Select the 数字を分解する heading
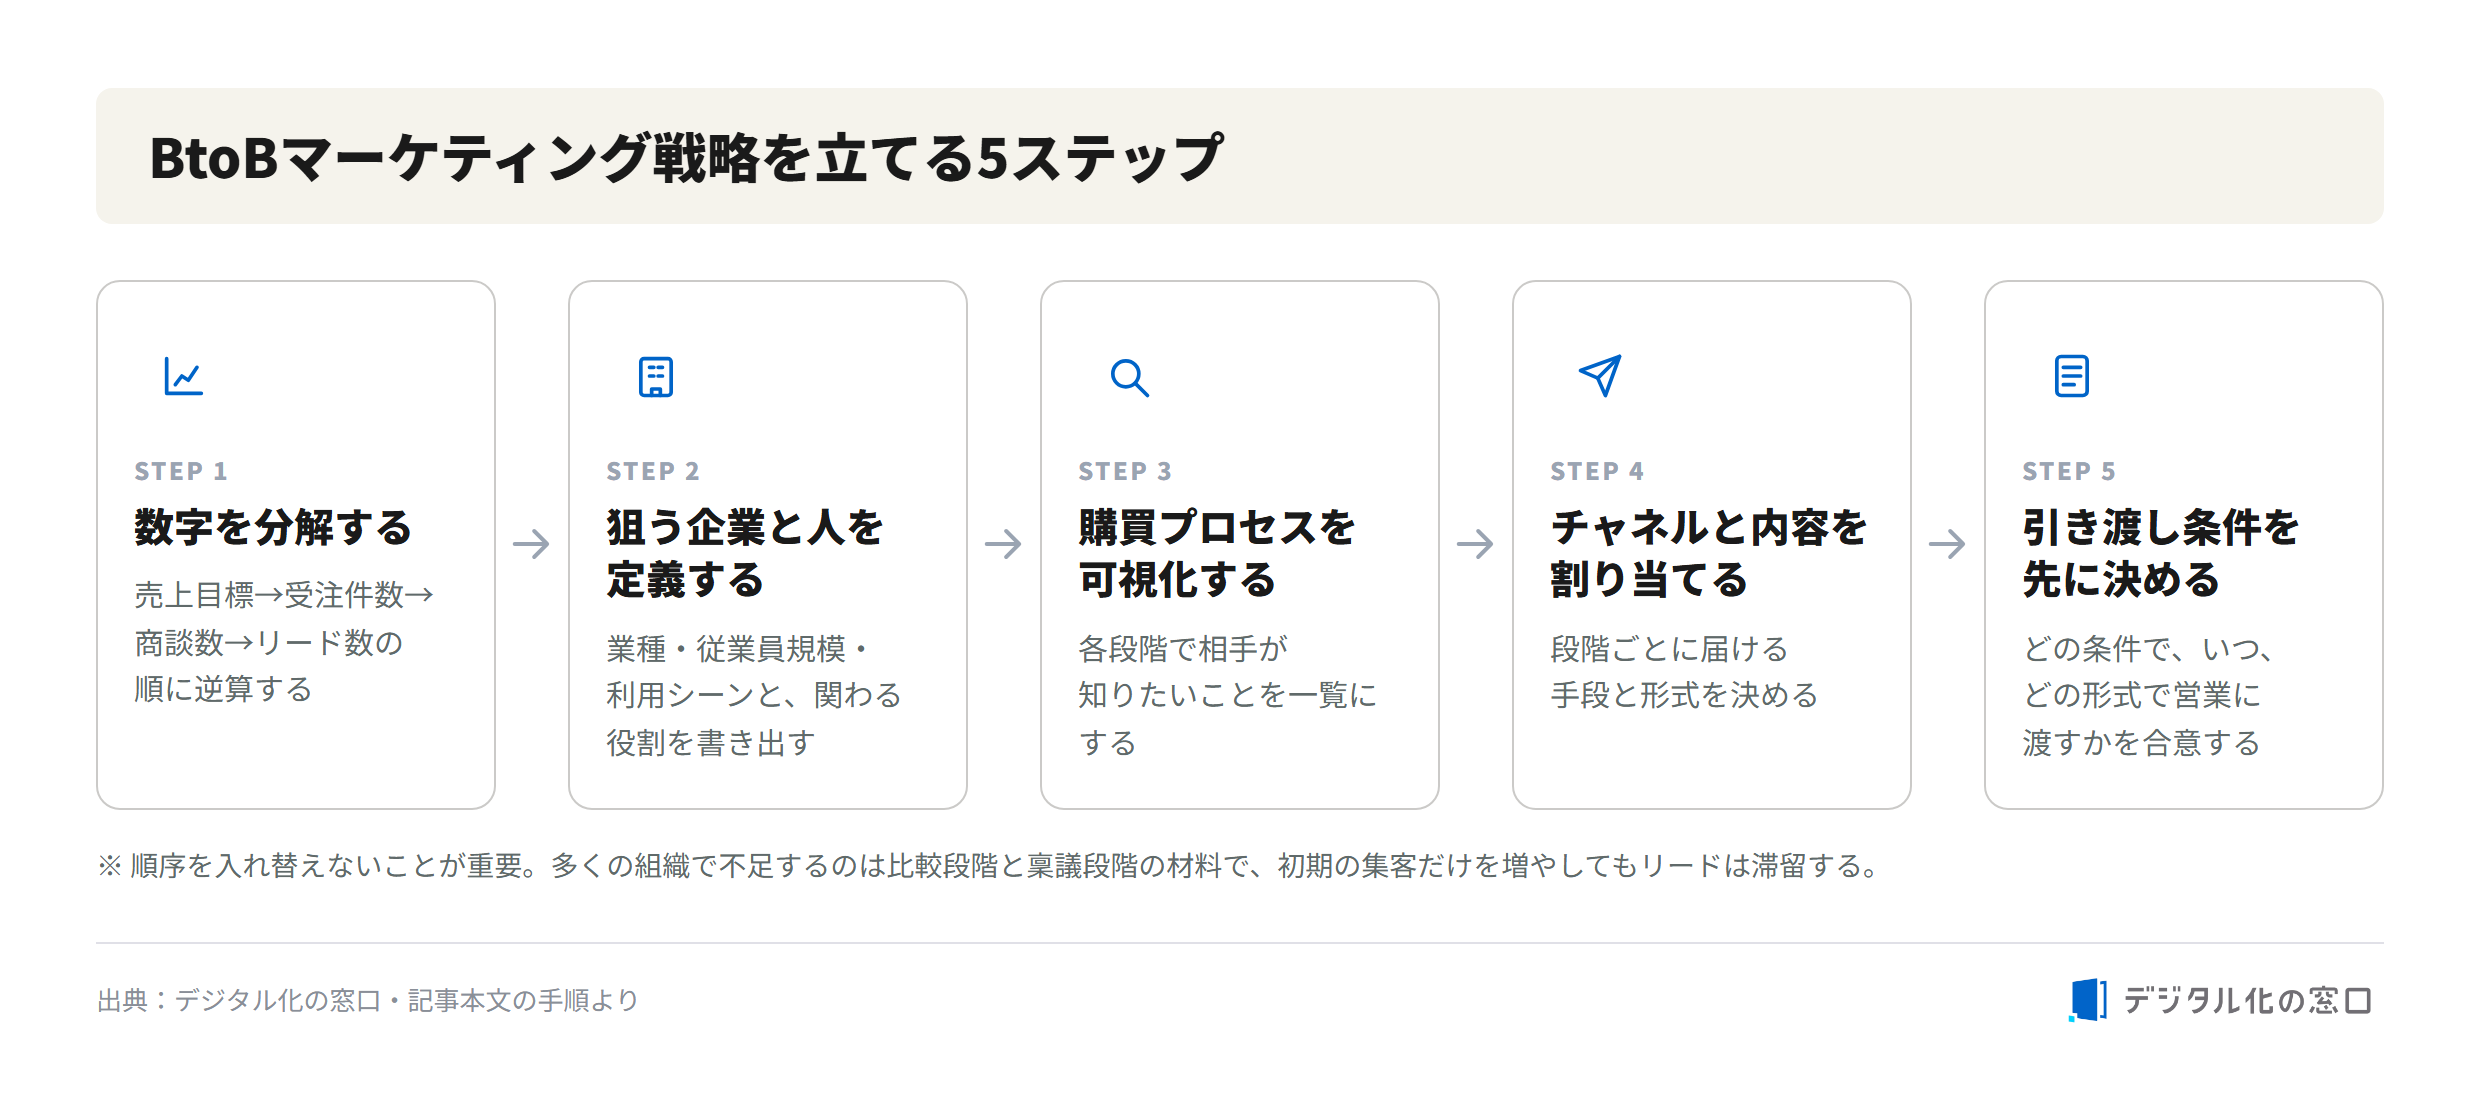The height and width of the screenshot is (1116, 2480). (273, 527)
